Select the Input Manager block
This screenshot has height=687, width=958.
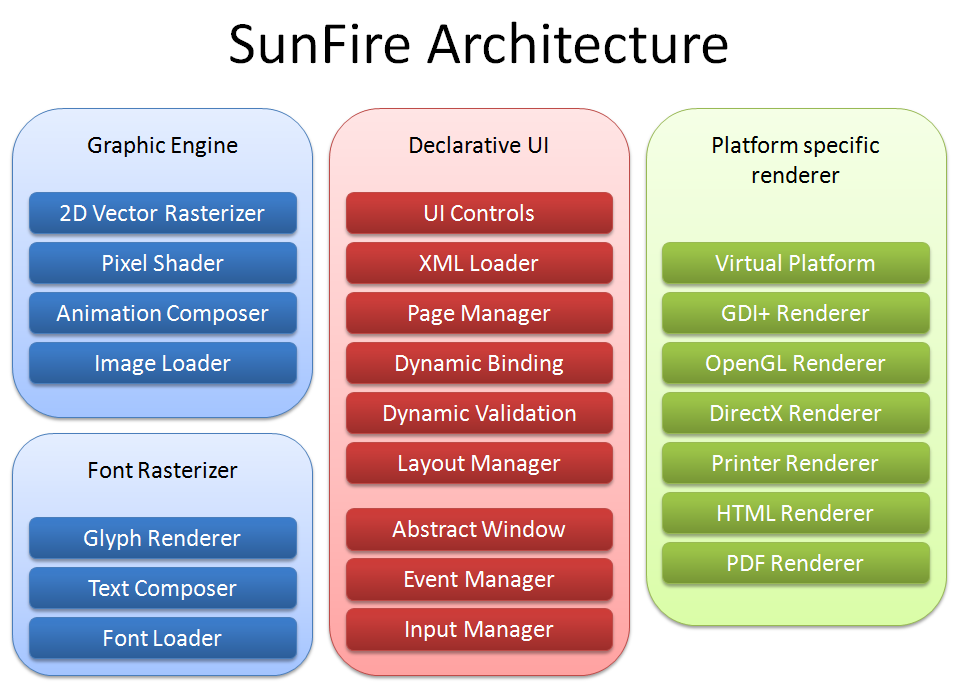(479, 630)
